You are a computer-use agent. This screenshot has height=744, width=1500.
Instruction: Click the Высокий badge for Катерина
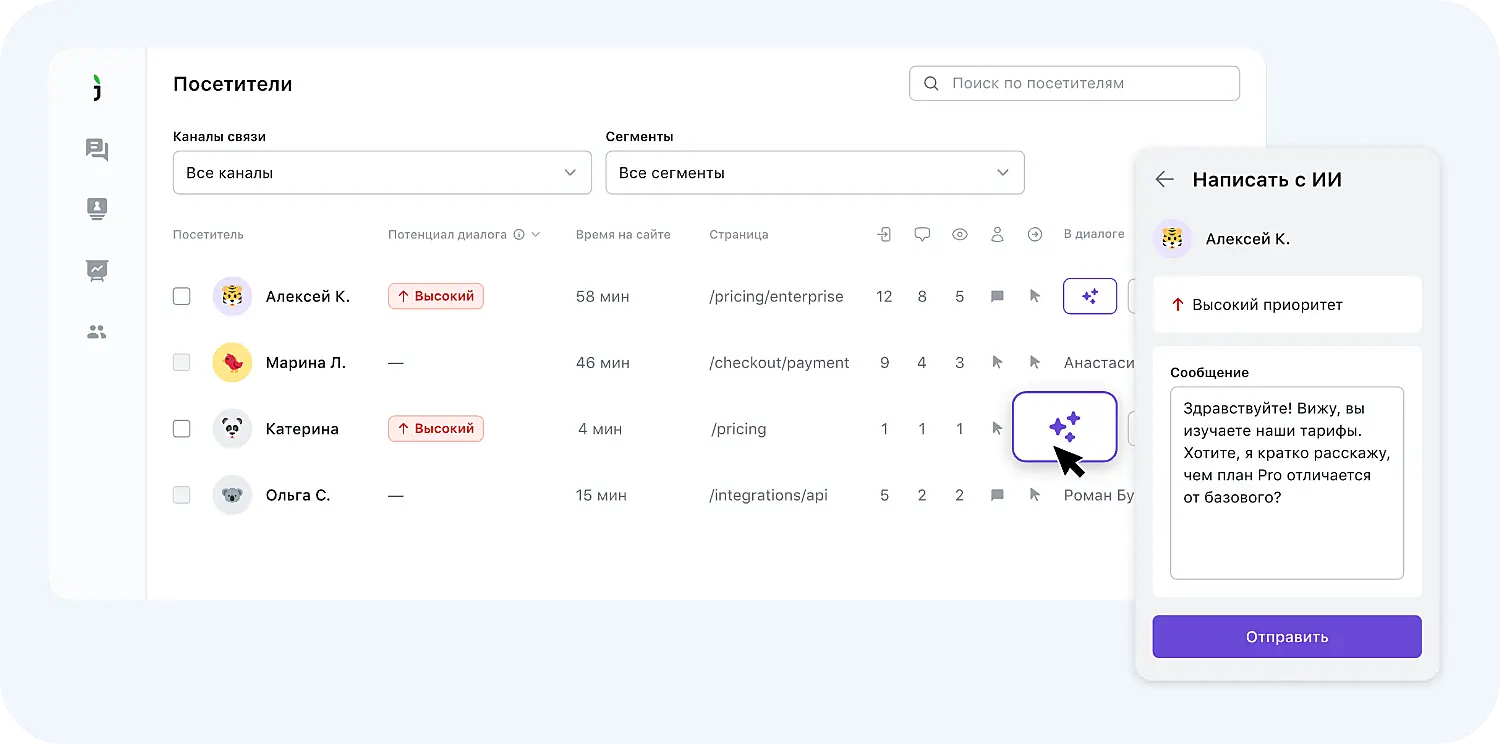point(436,428)
